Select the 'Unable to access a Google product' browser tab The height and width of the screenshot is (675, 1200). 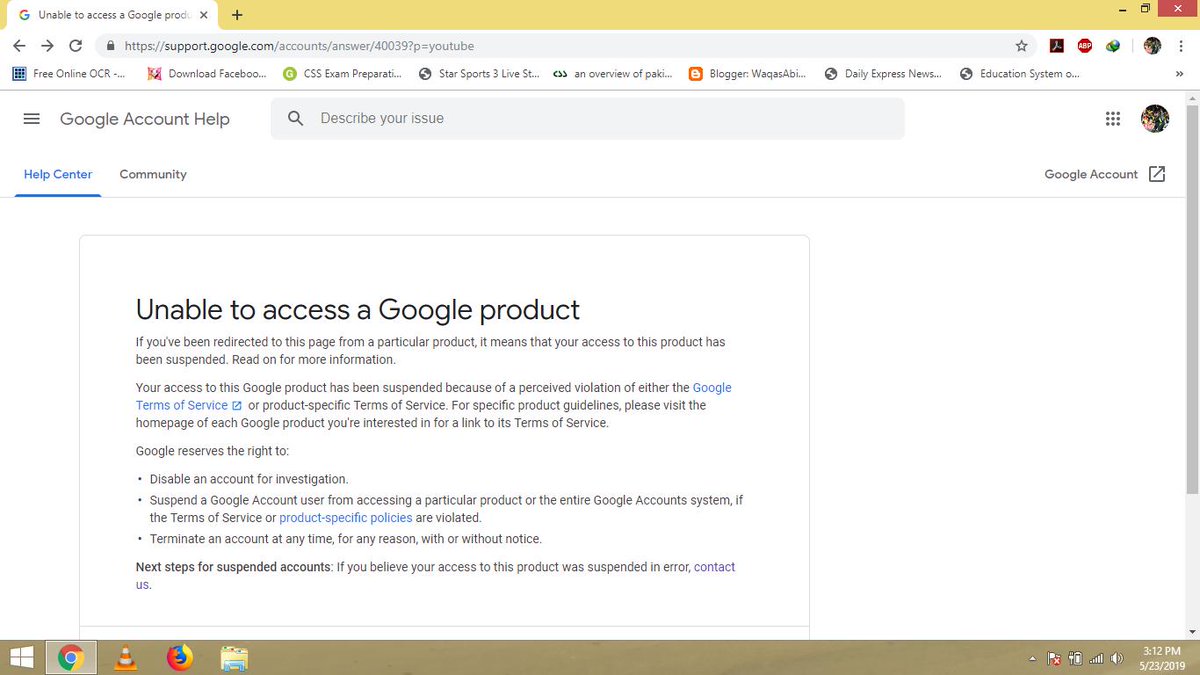coord(114,15)
